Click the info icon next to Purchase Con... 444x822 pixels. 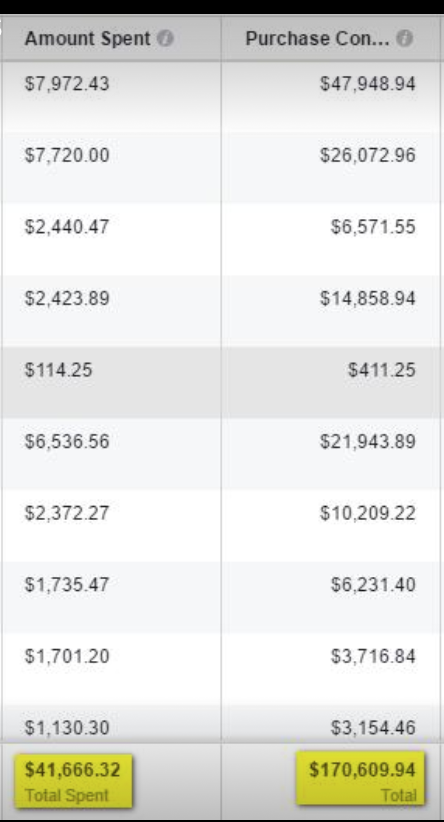[x=404, y=38]
